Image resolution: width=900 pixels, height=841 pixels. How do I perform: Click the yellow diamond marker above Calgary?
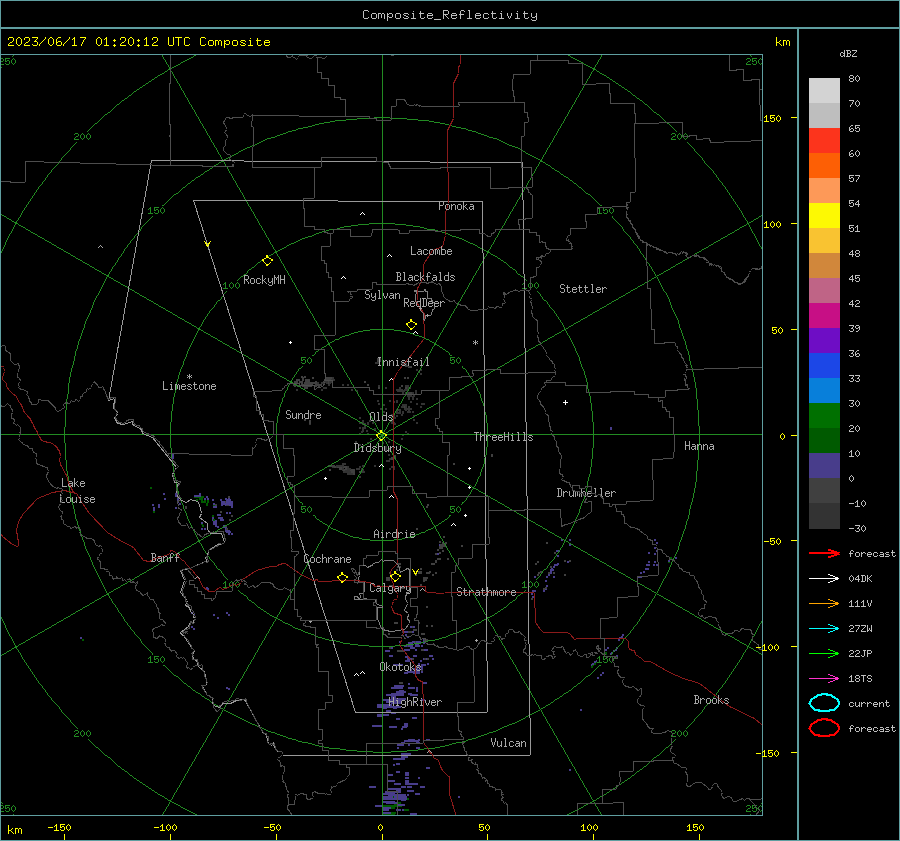click(x=395, y=576)
